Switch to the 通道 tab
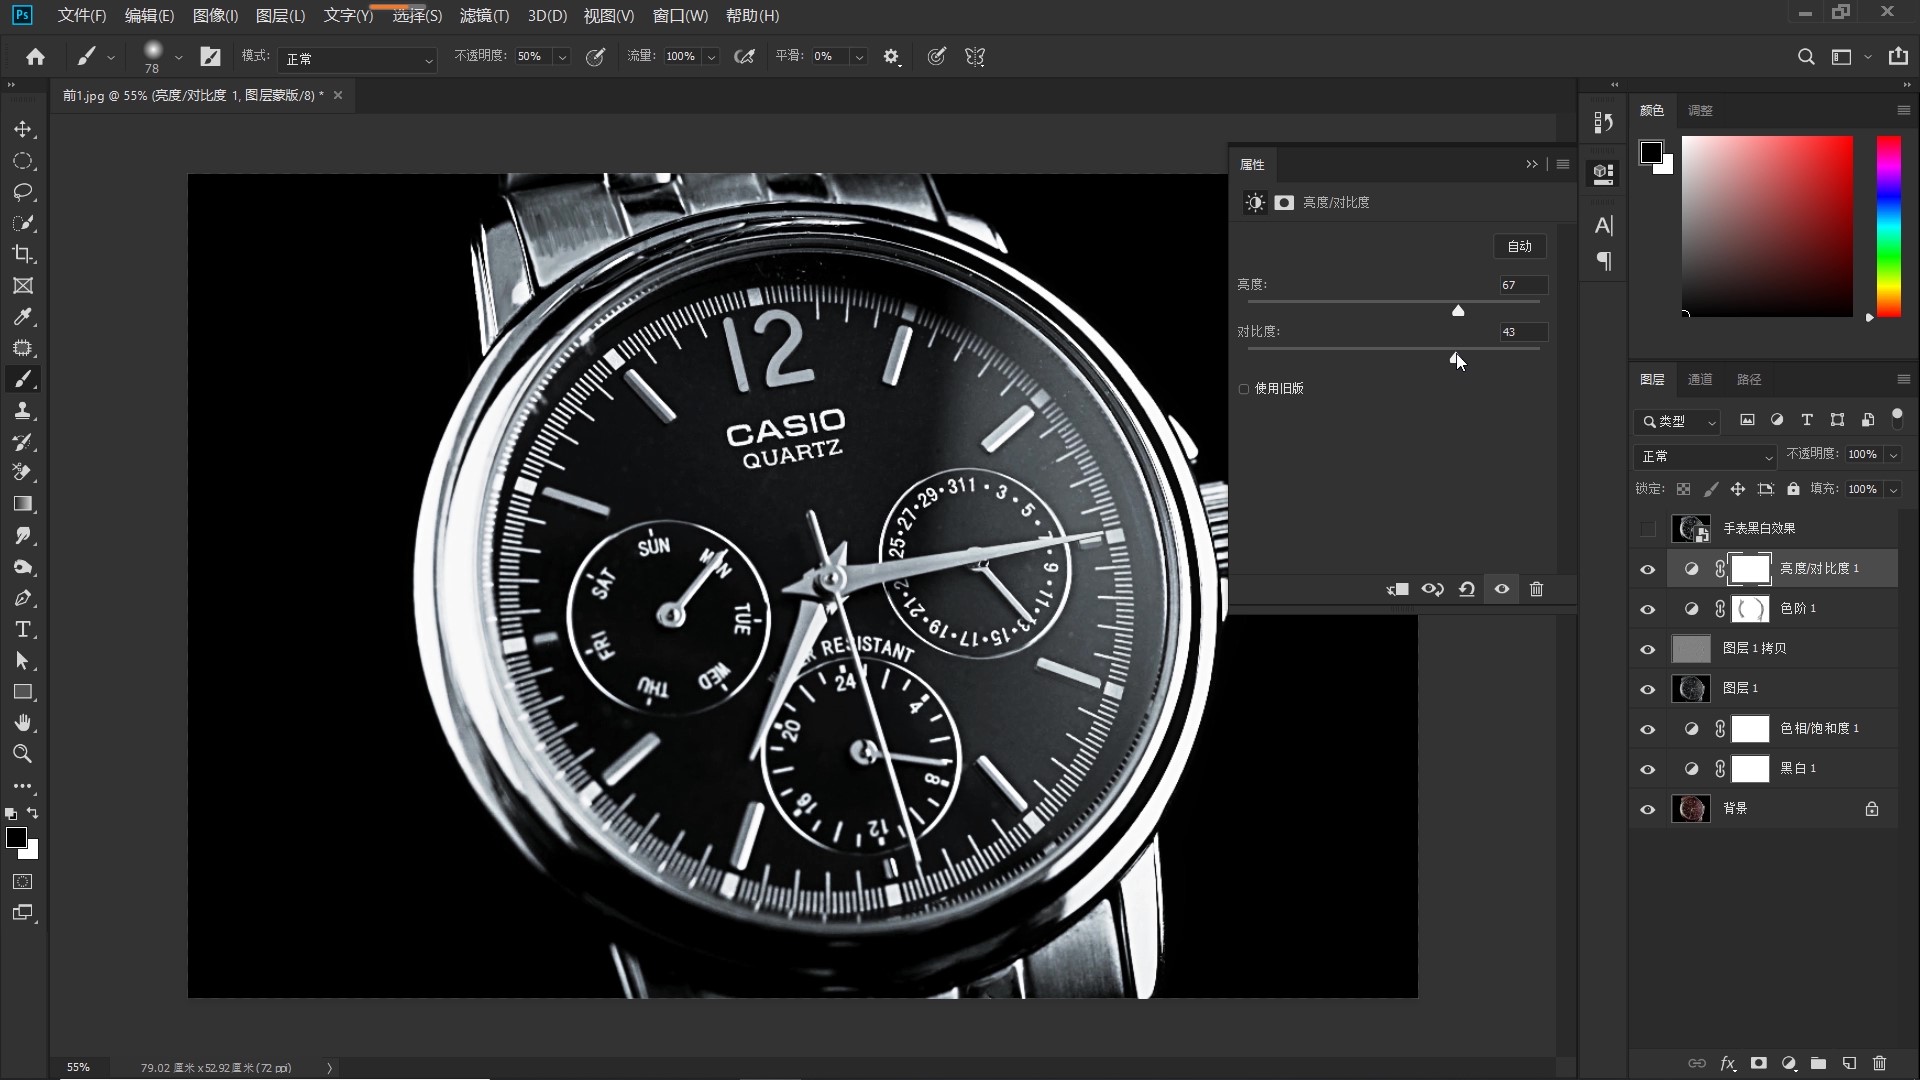Screen dimensions: 1920x1080 coord(1700,379)
